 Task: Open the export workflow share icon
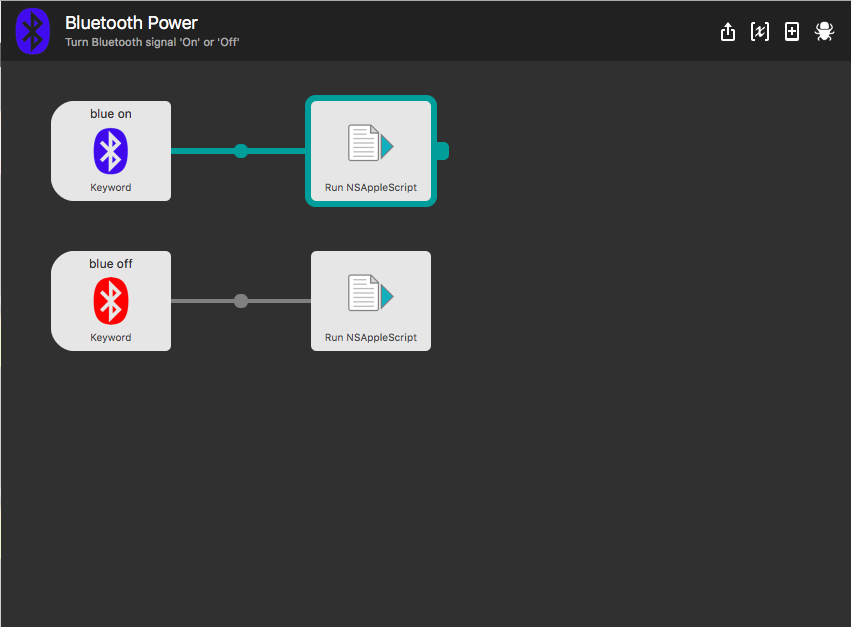(x=727, y=32)
